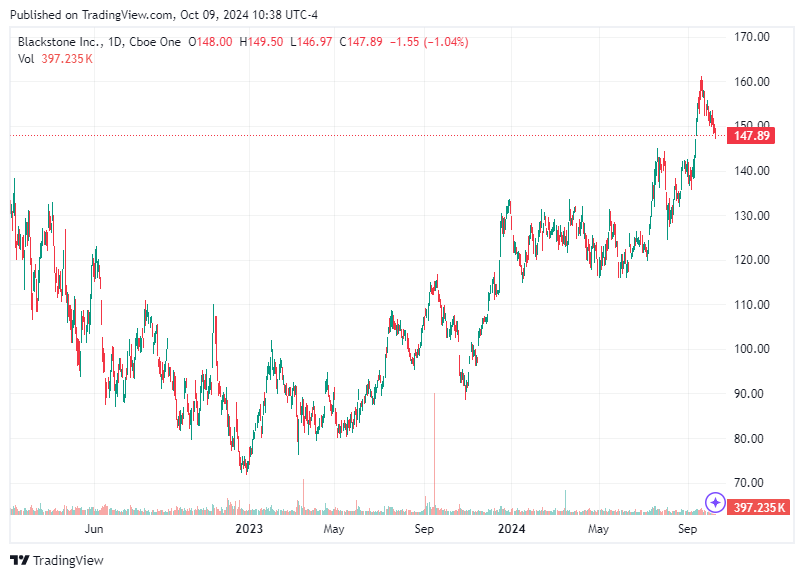
Task: Click the 110.00 price axis label
Action: [752, 305]
